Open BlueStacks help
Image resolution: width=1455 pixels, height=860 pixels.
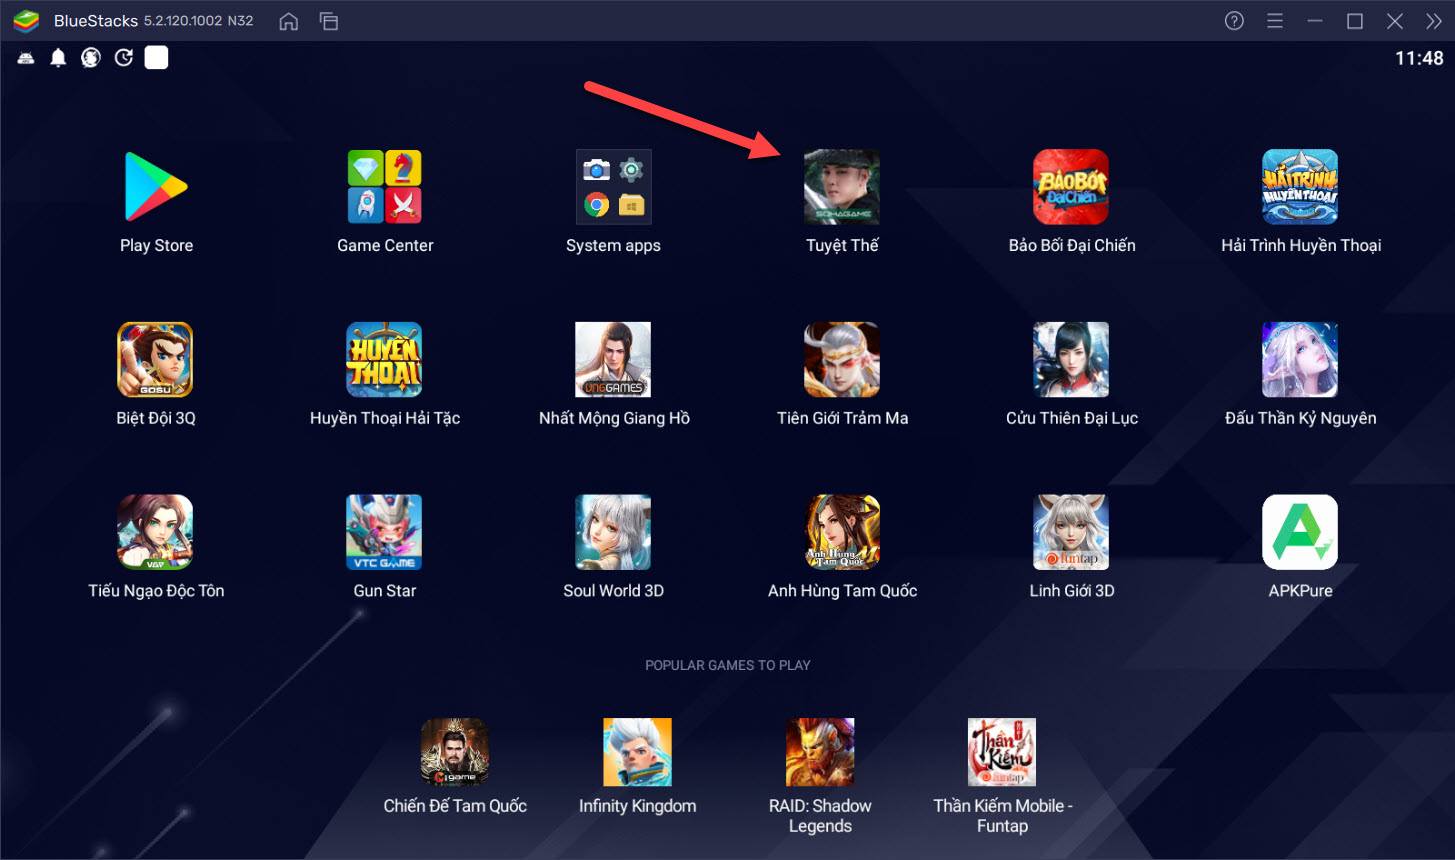coord(1234,21)
